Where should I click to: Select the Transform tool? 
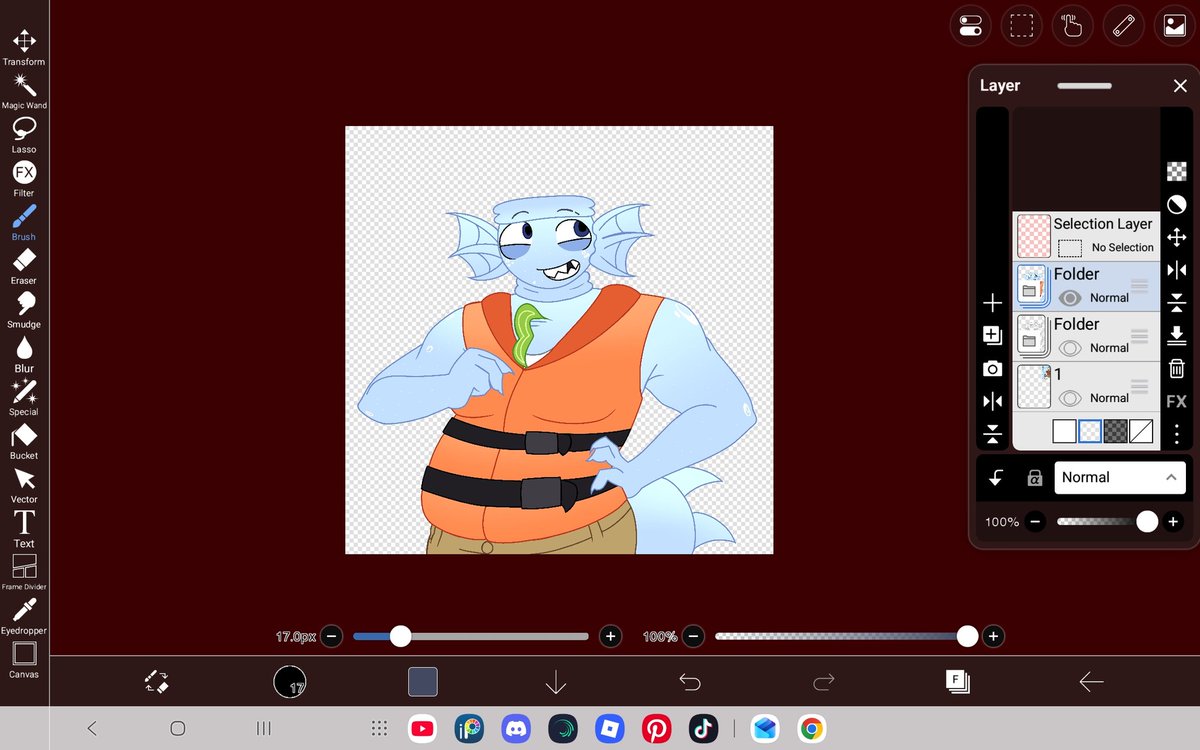24,46
